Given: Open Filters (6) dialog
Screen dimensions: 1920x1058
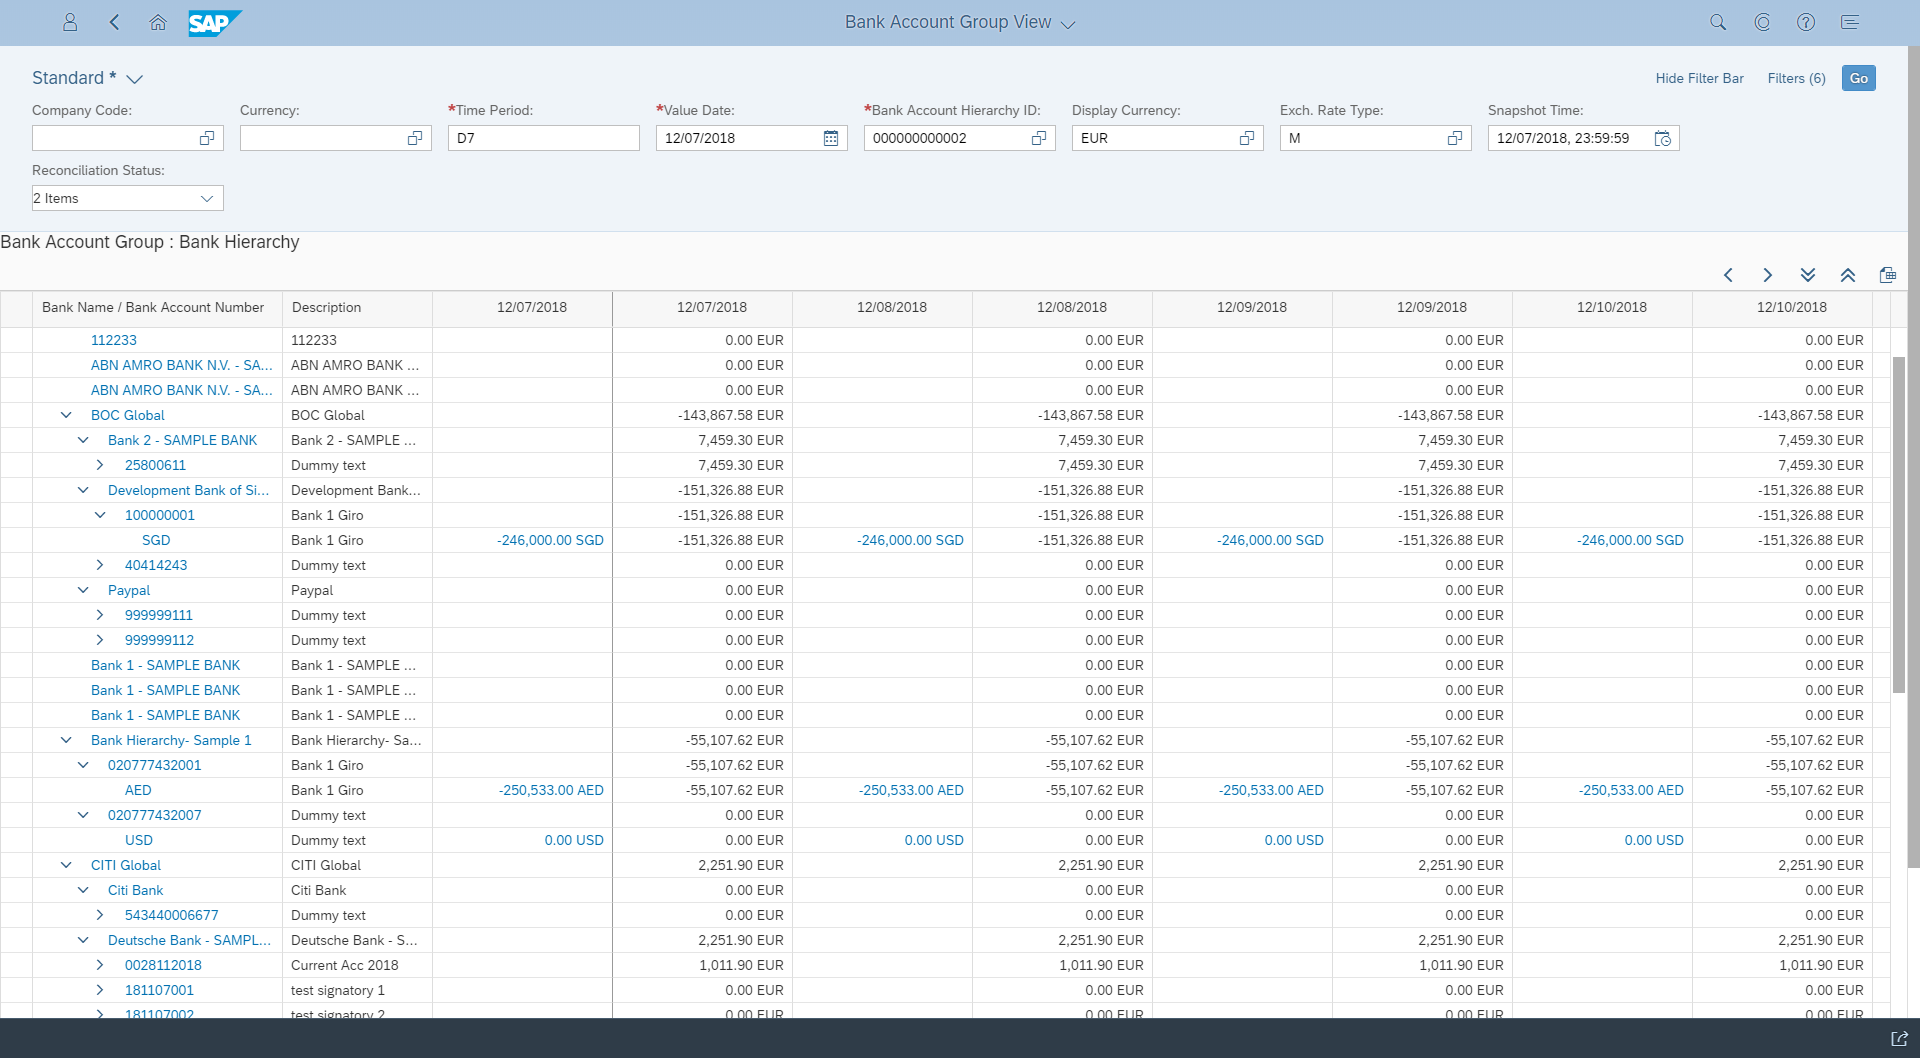Looking at the screenshot, I should click(1796, 78).
